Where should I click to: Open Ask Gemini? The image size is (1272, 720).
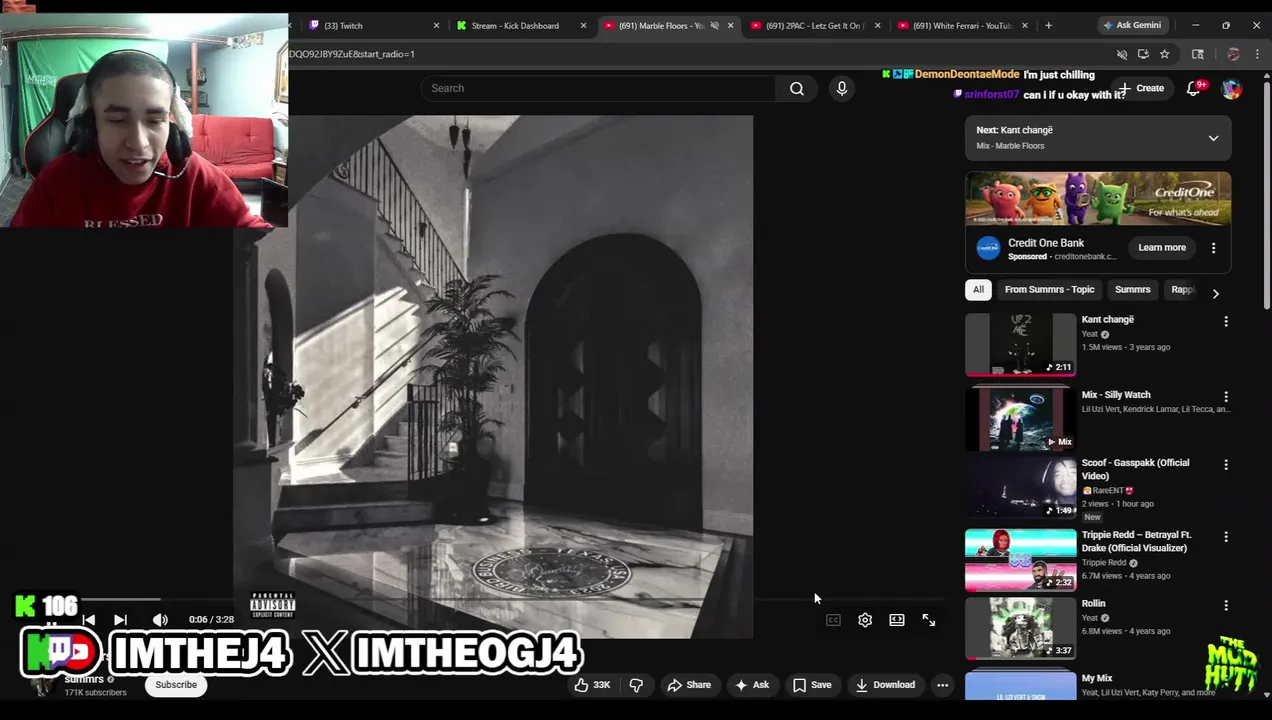click(1131, 25)
